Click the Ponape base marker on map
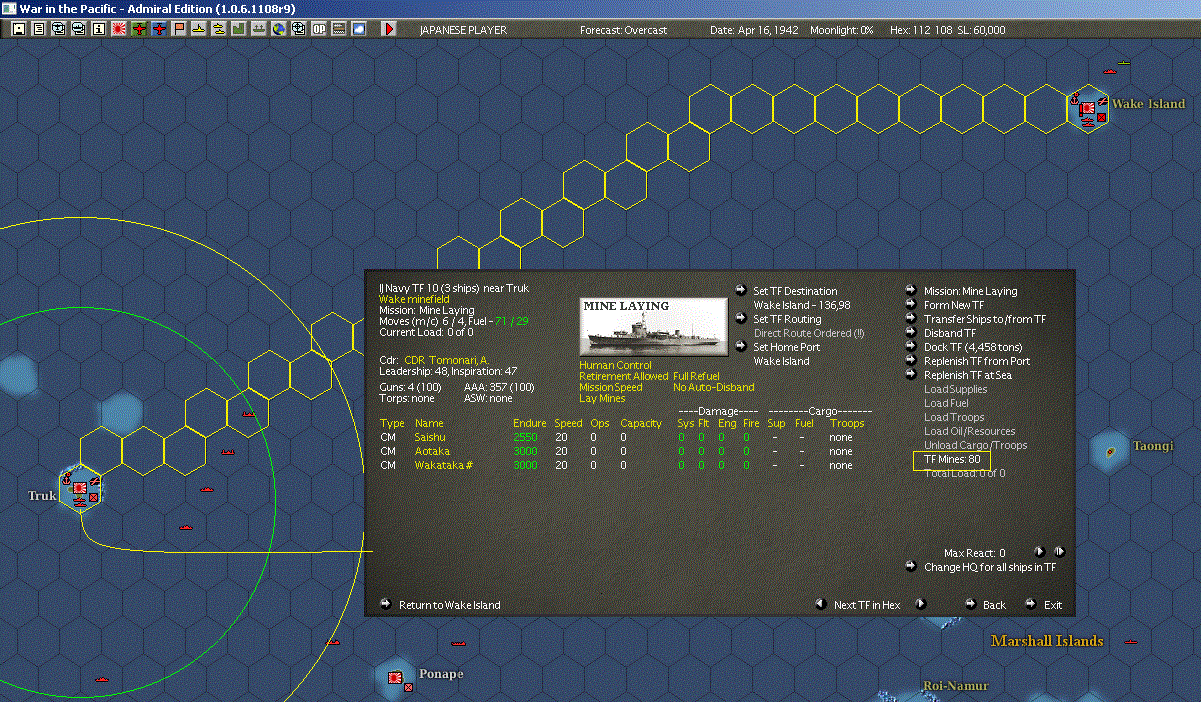1201x702 pixels. pyautogui.click(x=395, y=678)
